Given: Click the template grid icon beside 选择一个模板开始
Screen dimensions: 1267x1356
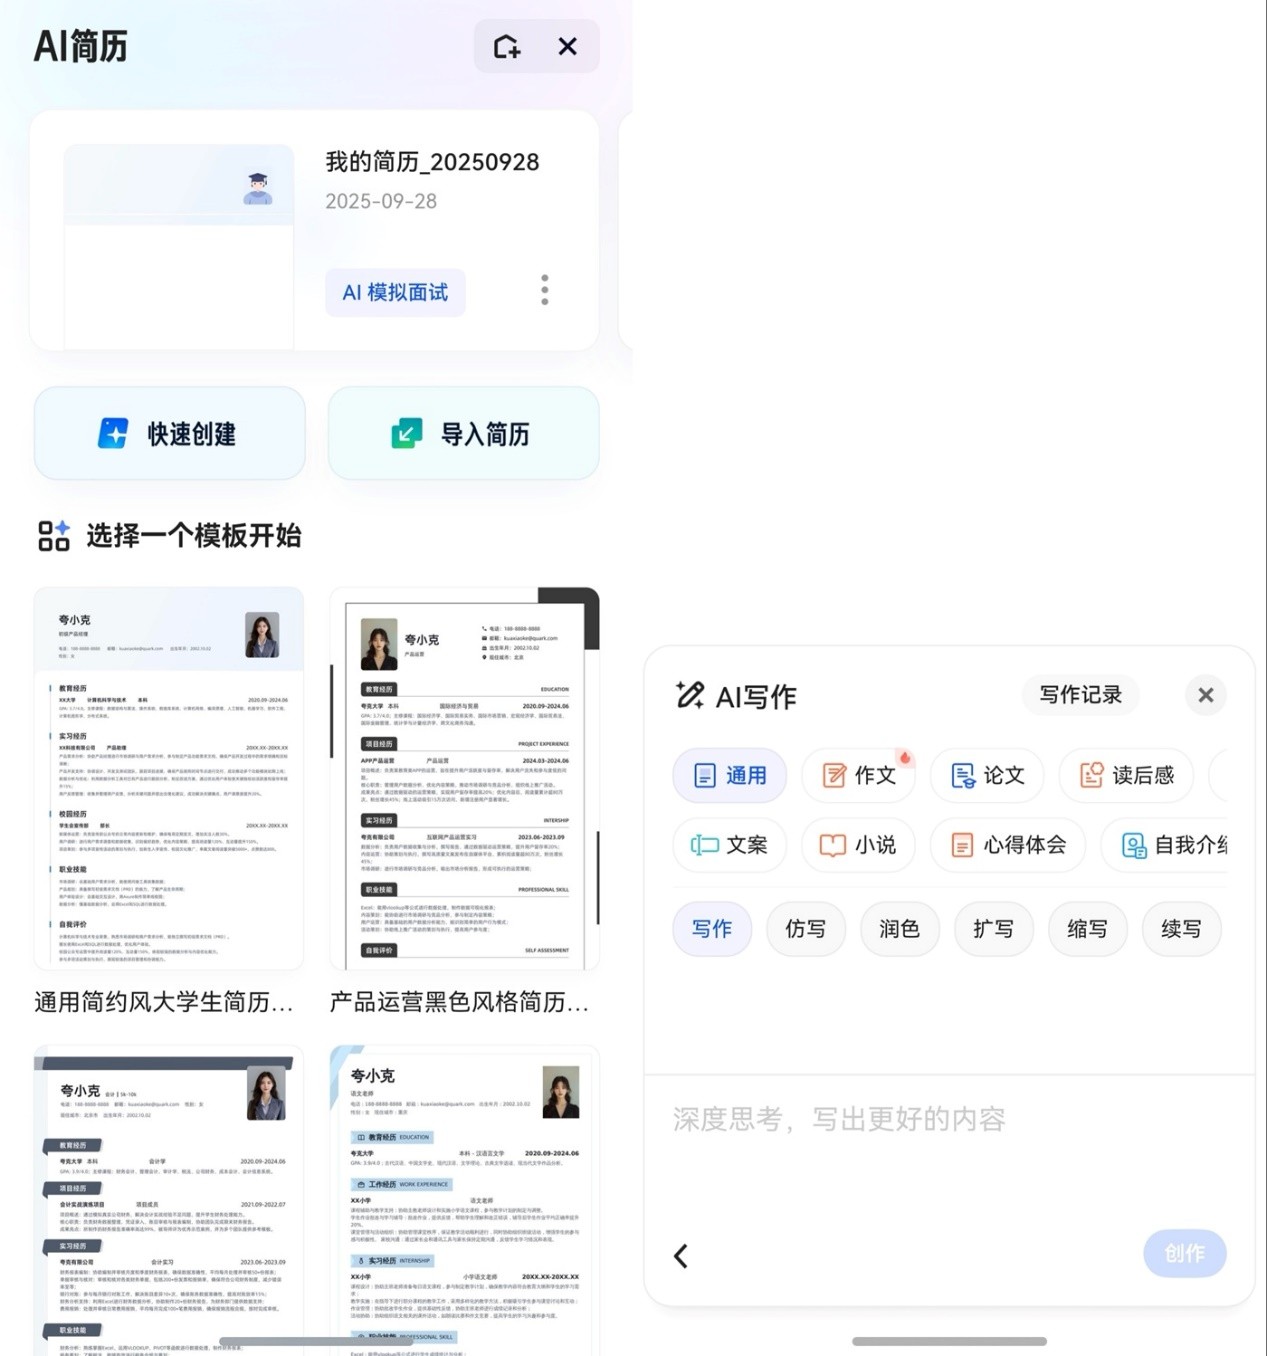Looking at the screenshot, I should coord(55,537).
